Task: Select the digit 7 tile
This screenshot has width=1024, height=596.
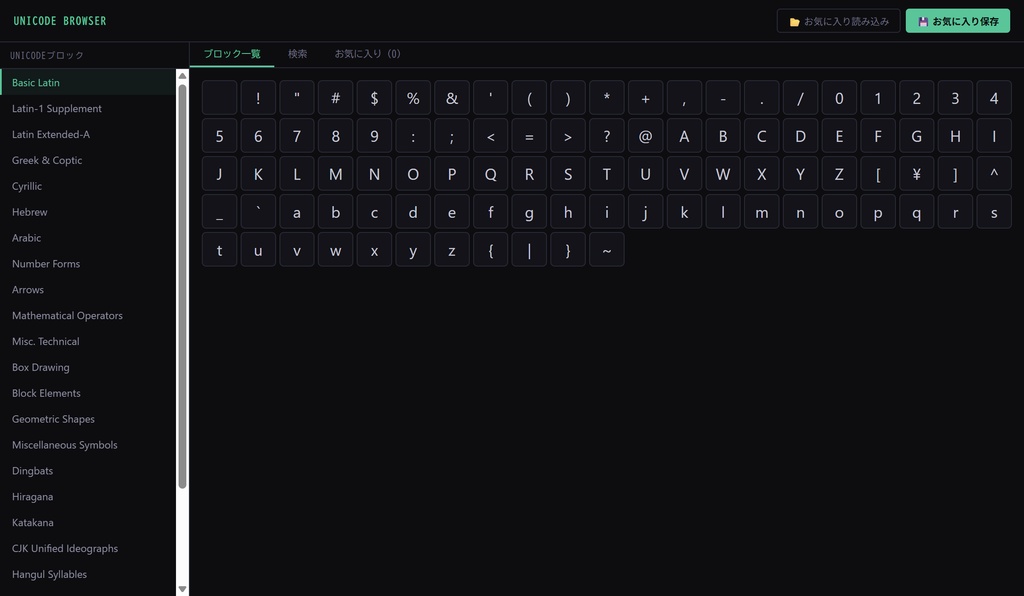Action: tap(296, 136)
